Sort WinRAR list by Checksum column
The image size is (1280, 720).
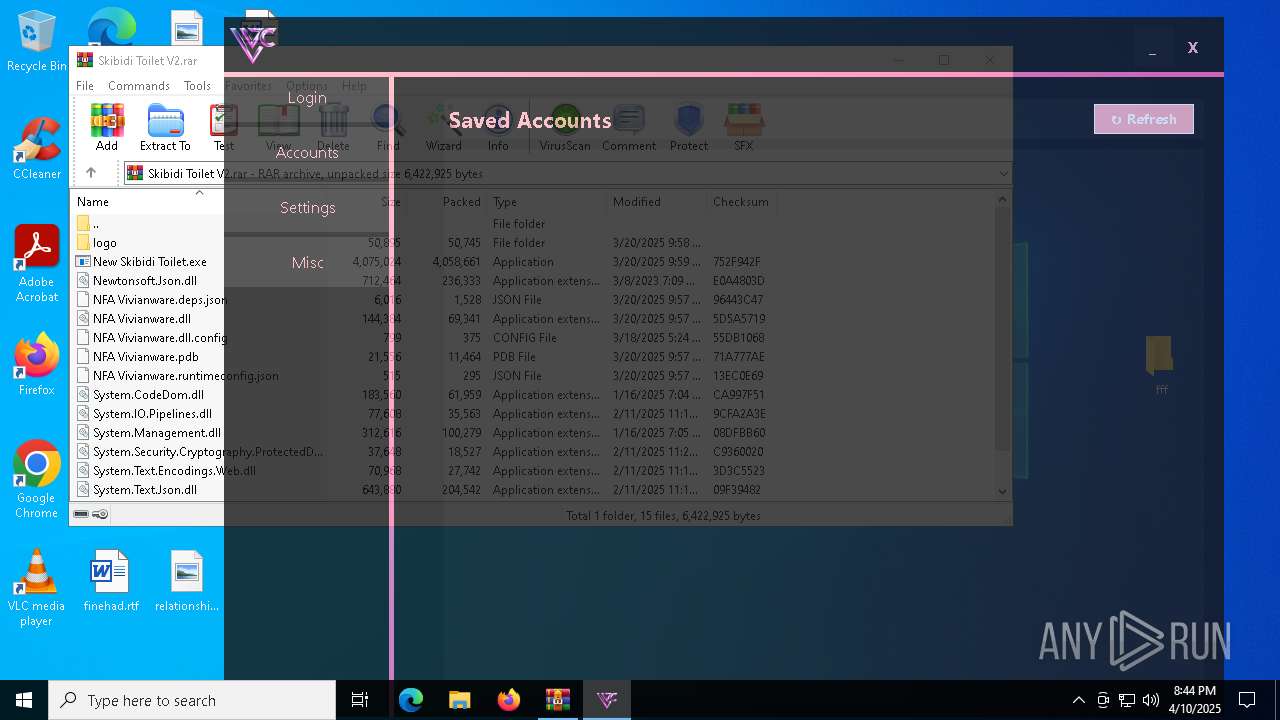coord(740,202)
